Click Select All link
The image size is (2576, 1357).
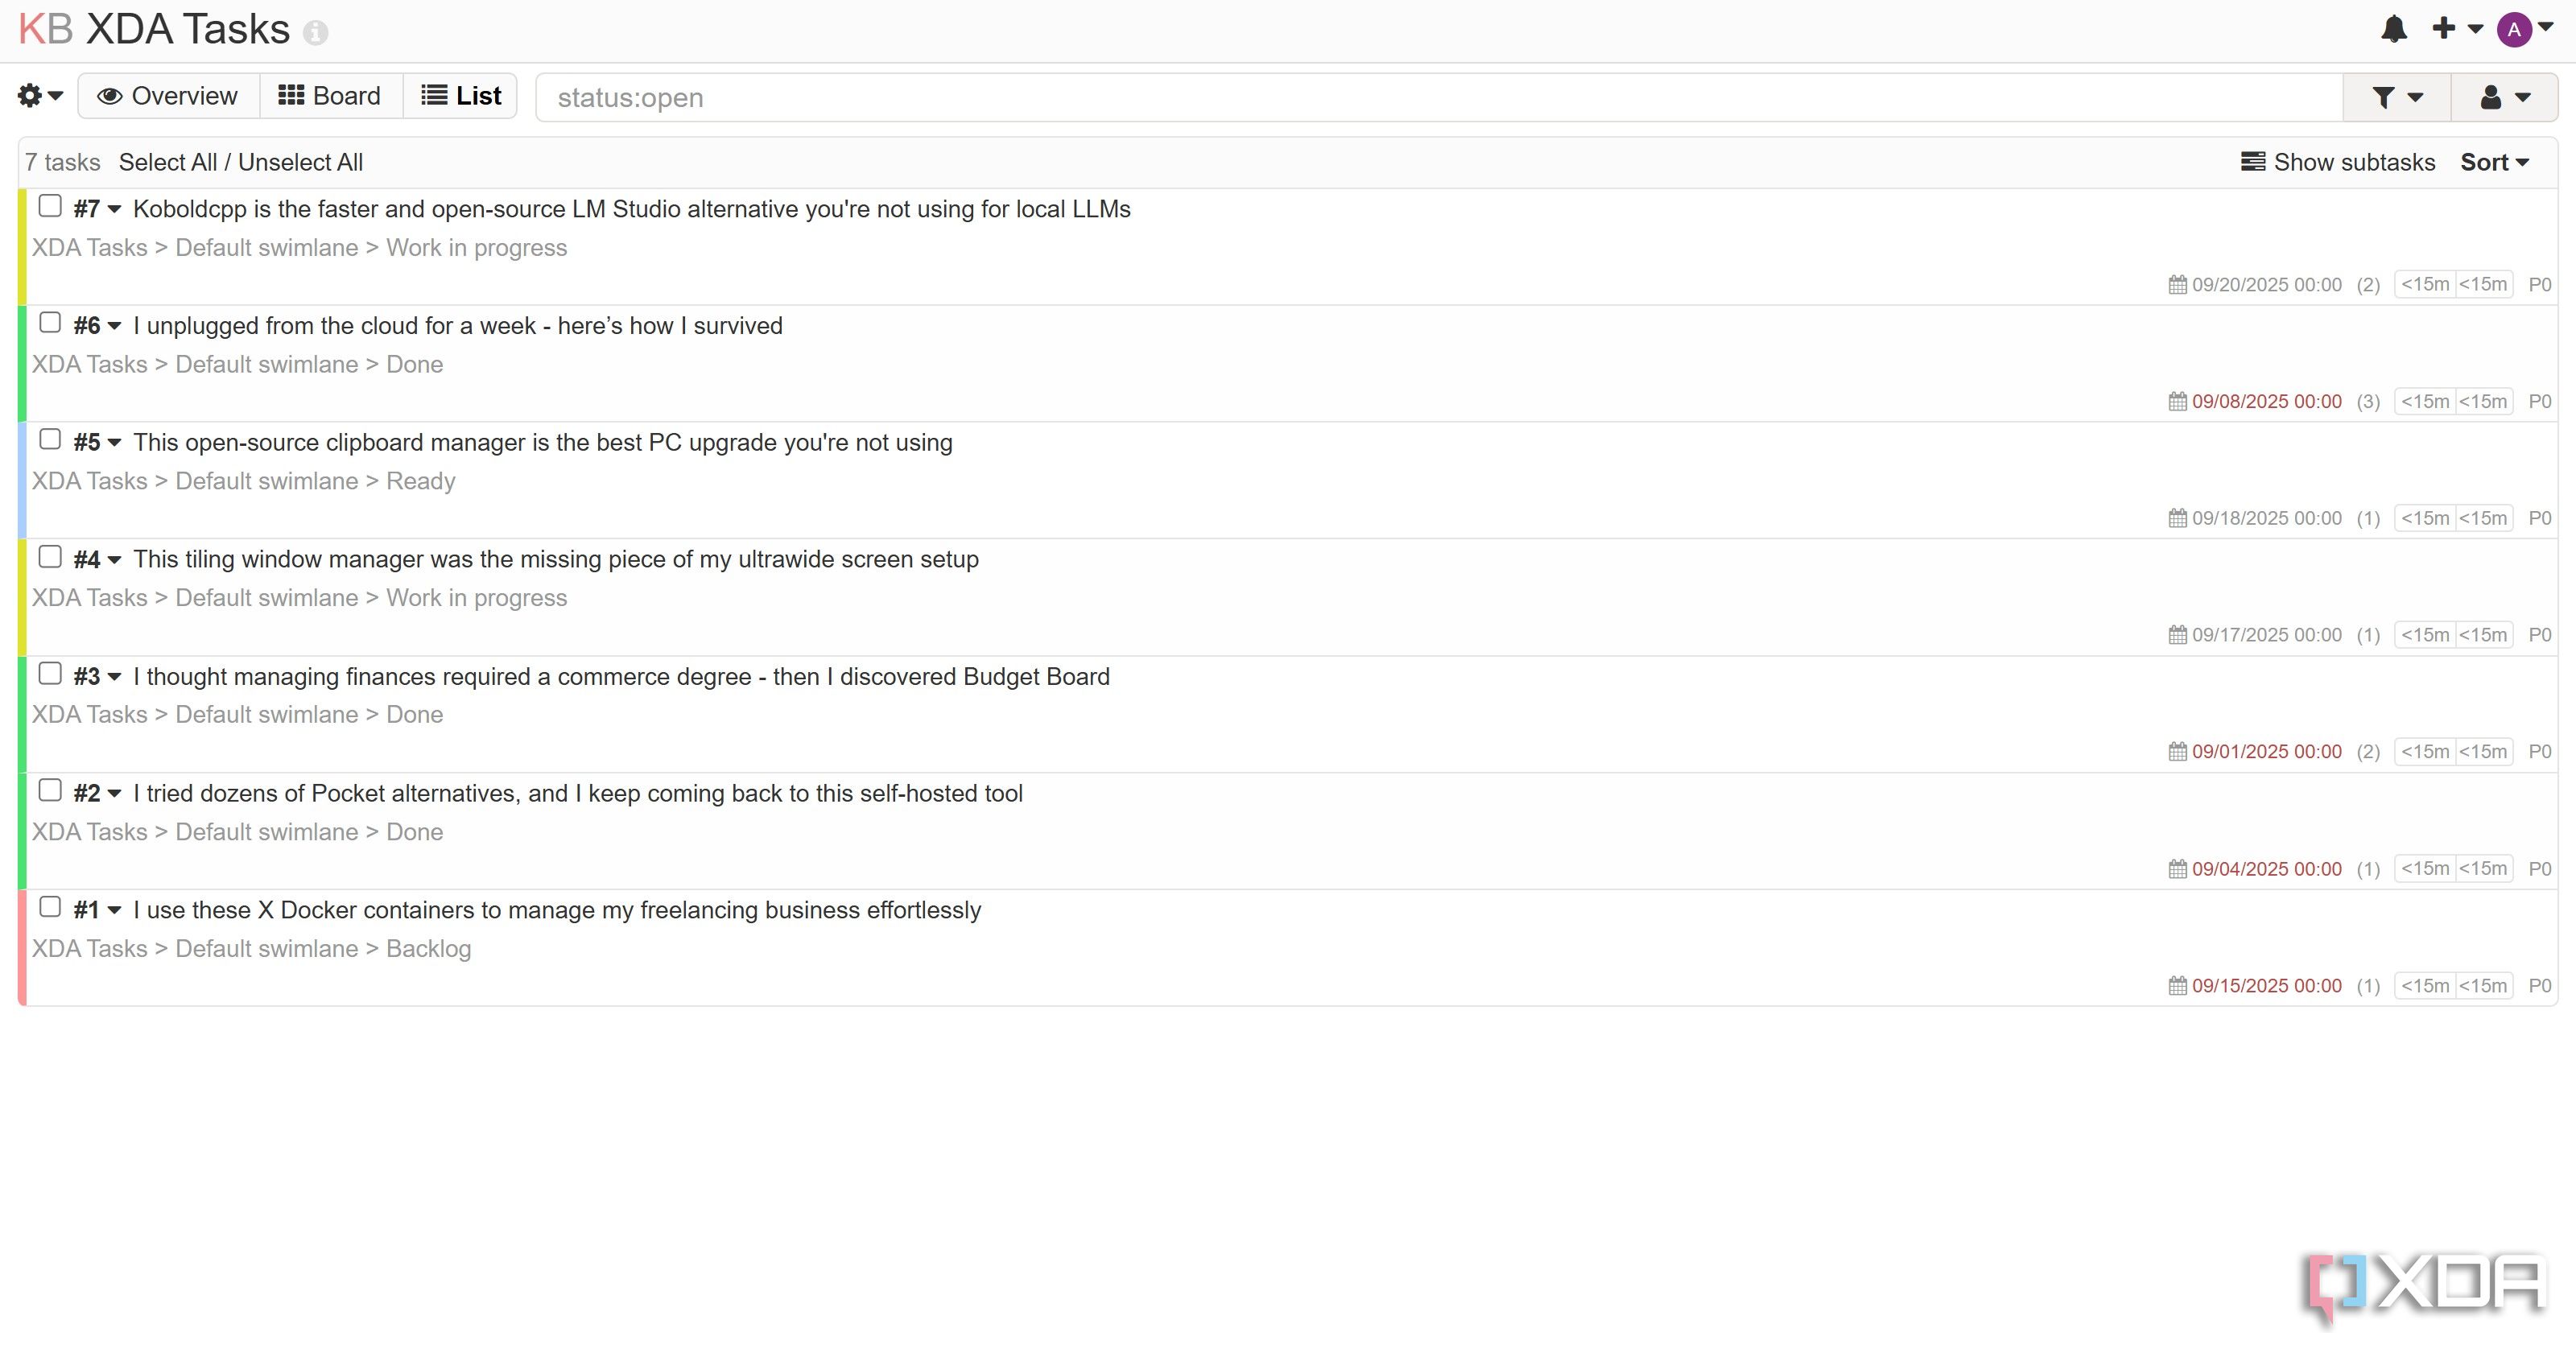(x=168, y=162)
